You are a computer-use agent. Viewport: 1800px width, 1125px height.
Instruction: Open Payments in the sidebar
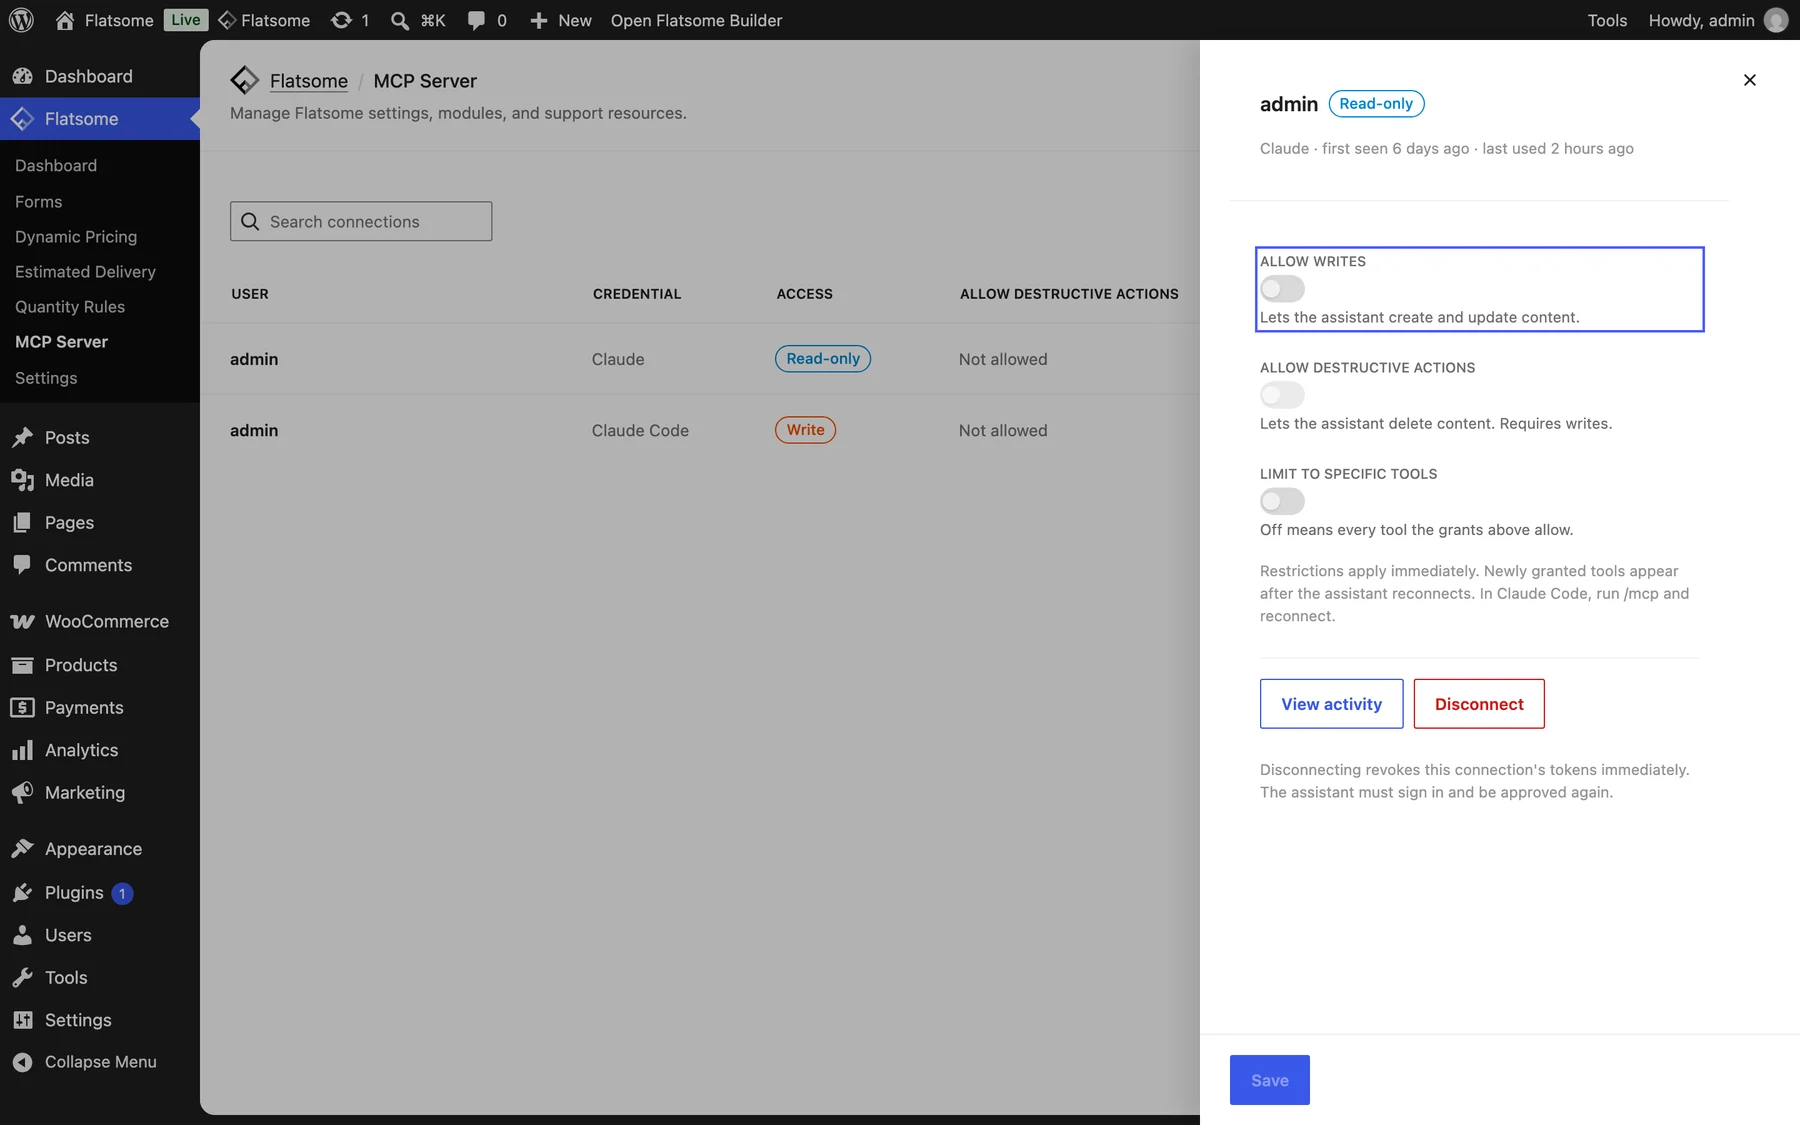tap(84, 707)
